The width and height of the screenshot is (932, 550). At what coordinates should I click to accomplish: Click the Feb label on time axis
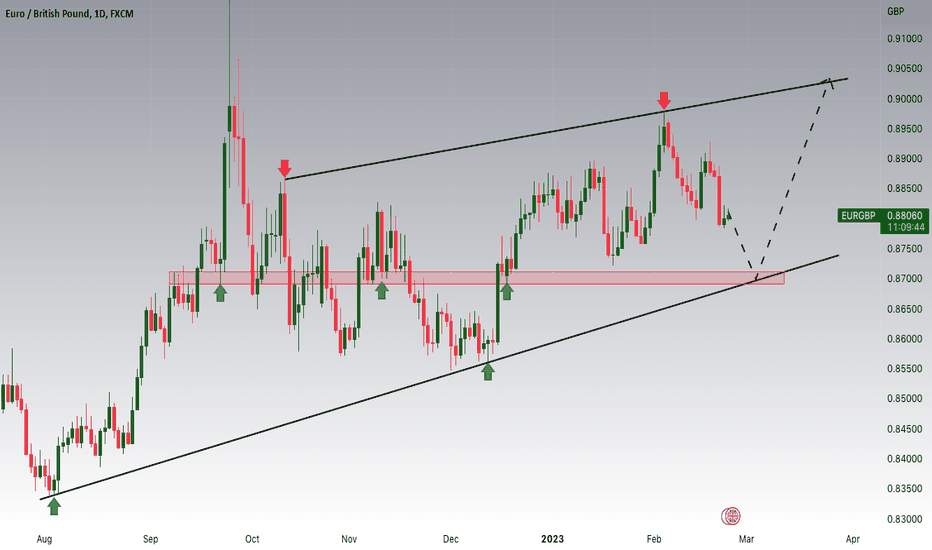[654, 539]
